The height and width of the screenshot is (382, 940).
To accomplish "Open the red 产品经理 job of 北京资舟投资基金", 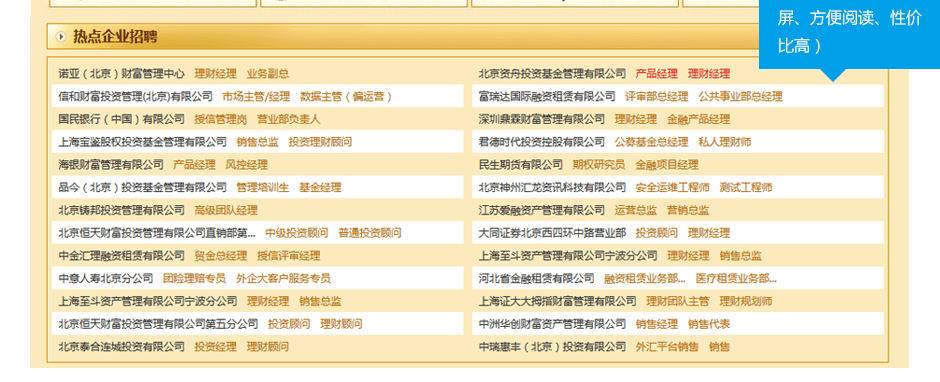I will tap(656, 74).
